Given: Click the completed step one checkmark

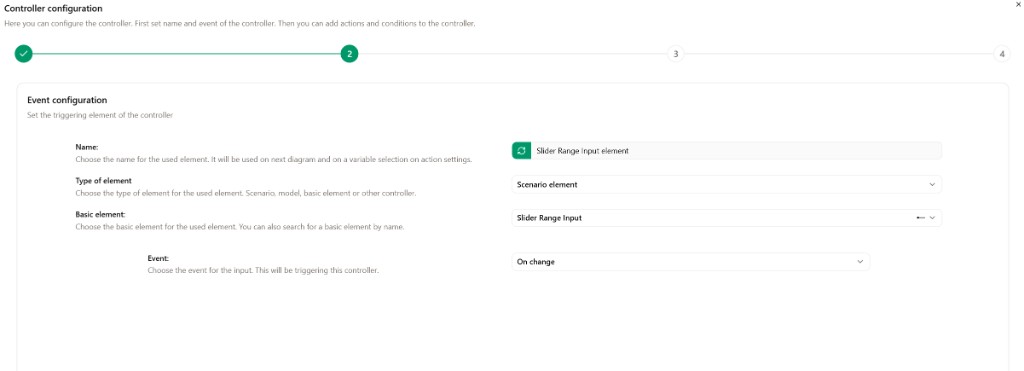Looking at the screenshot, I should 24,54.
